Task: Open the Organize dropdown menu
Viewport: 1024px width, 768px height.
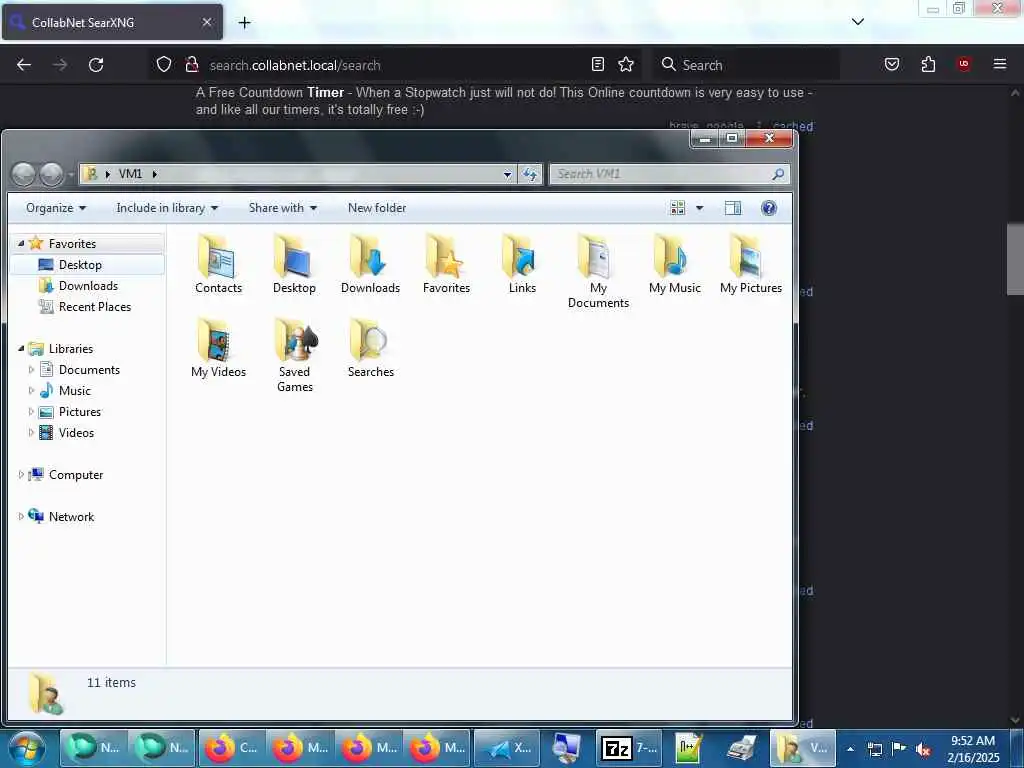Action: [x=56, y=208]
